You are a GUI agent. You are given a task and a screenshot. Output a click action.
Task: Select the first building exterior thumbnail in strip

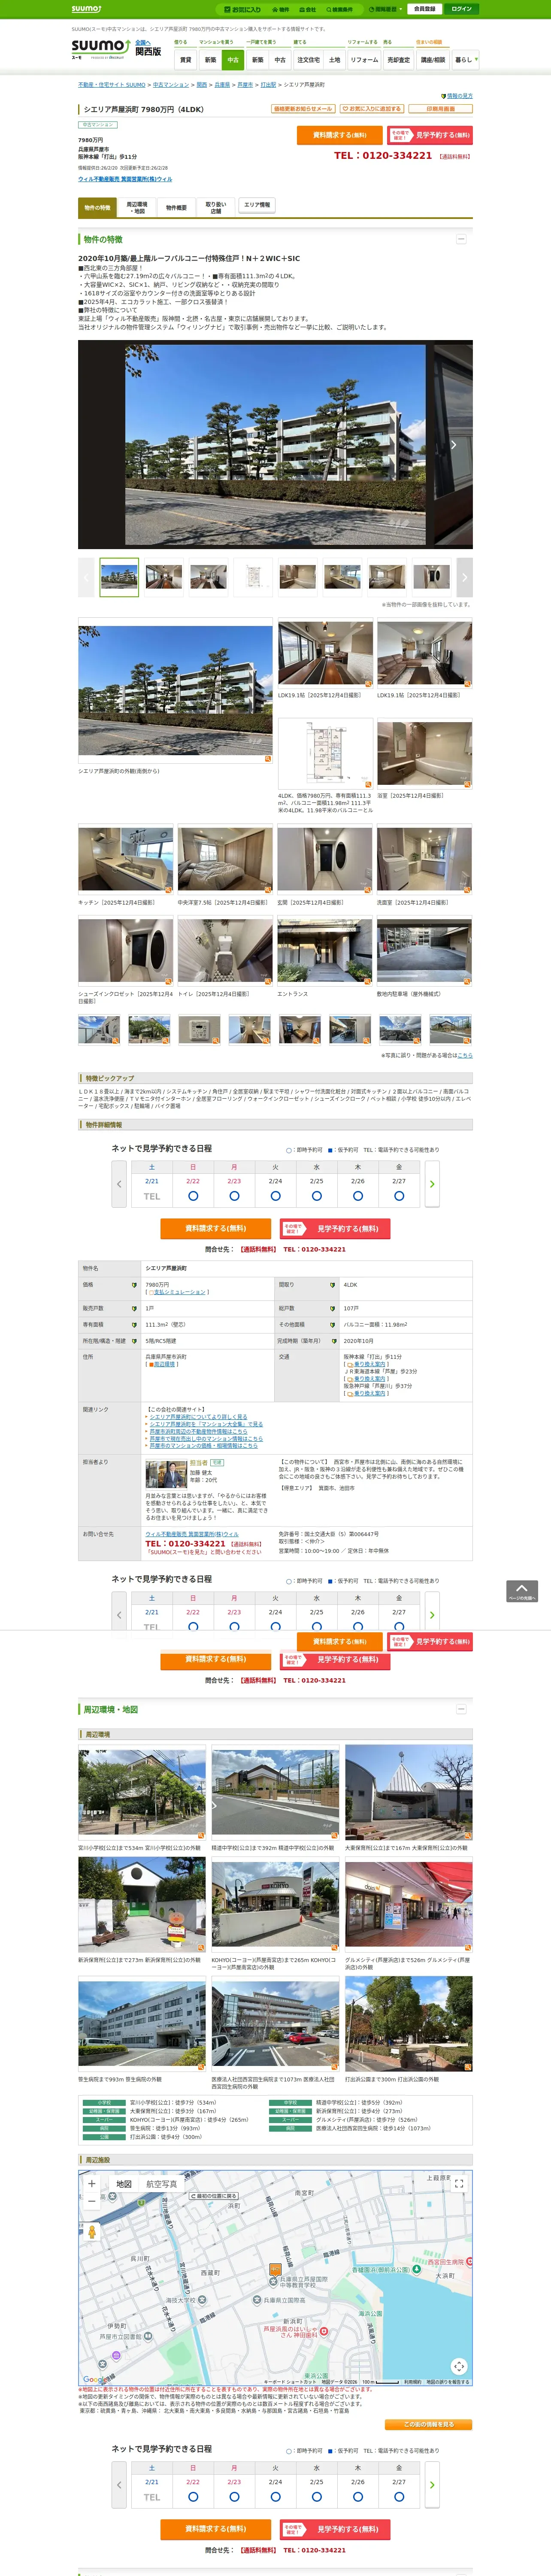[119, 577]
